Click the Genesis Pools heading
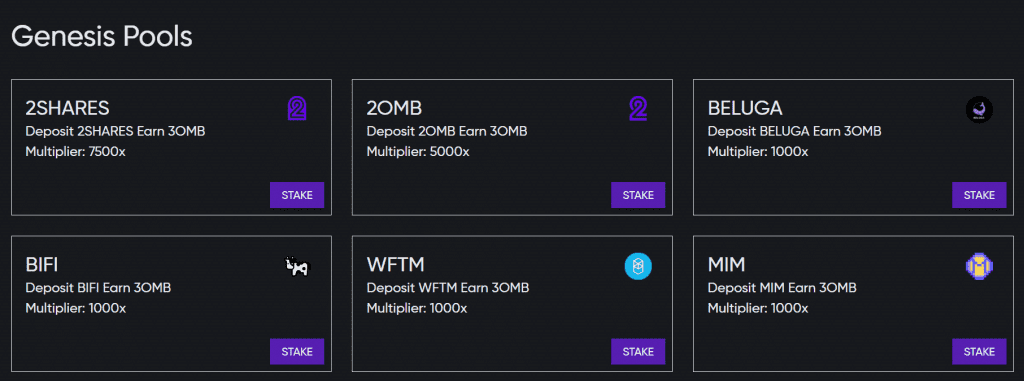This screenshot has width=1024, height=381. (x=102, y=37)
